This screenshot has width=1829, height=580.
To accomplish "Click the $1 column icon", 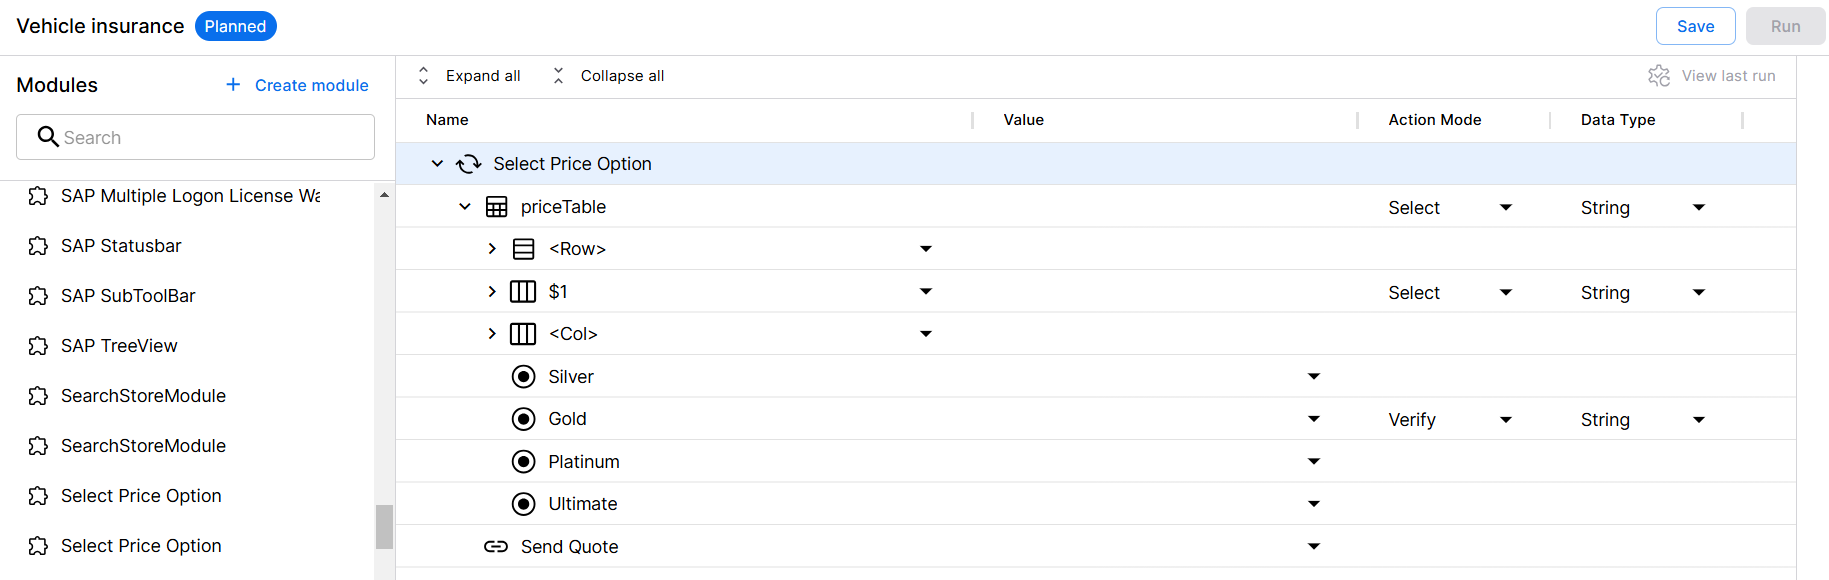I will (x=523, y=292).
